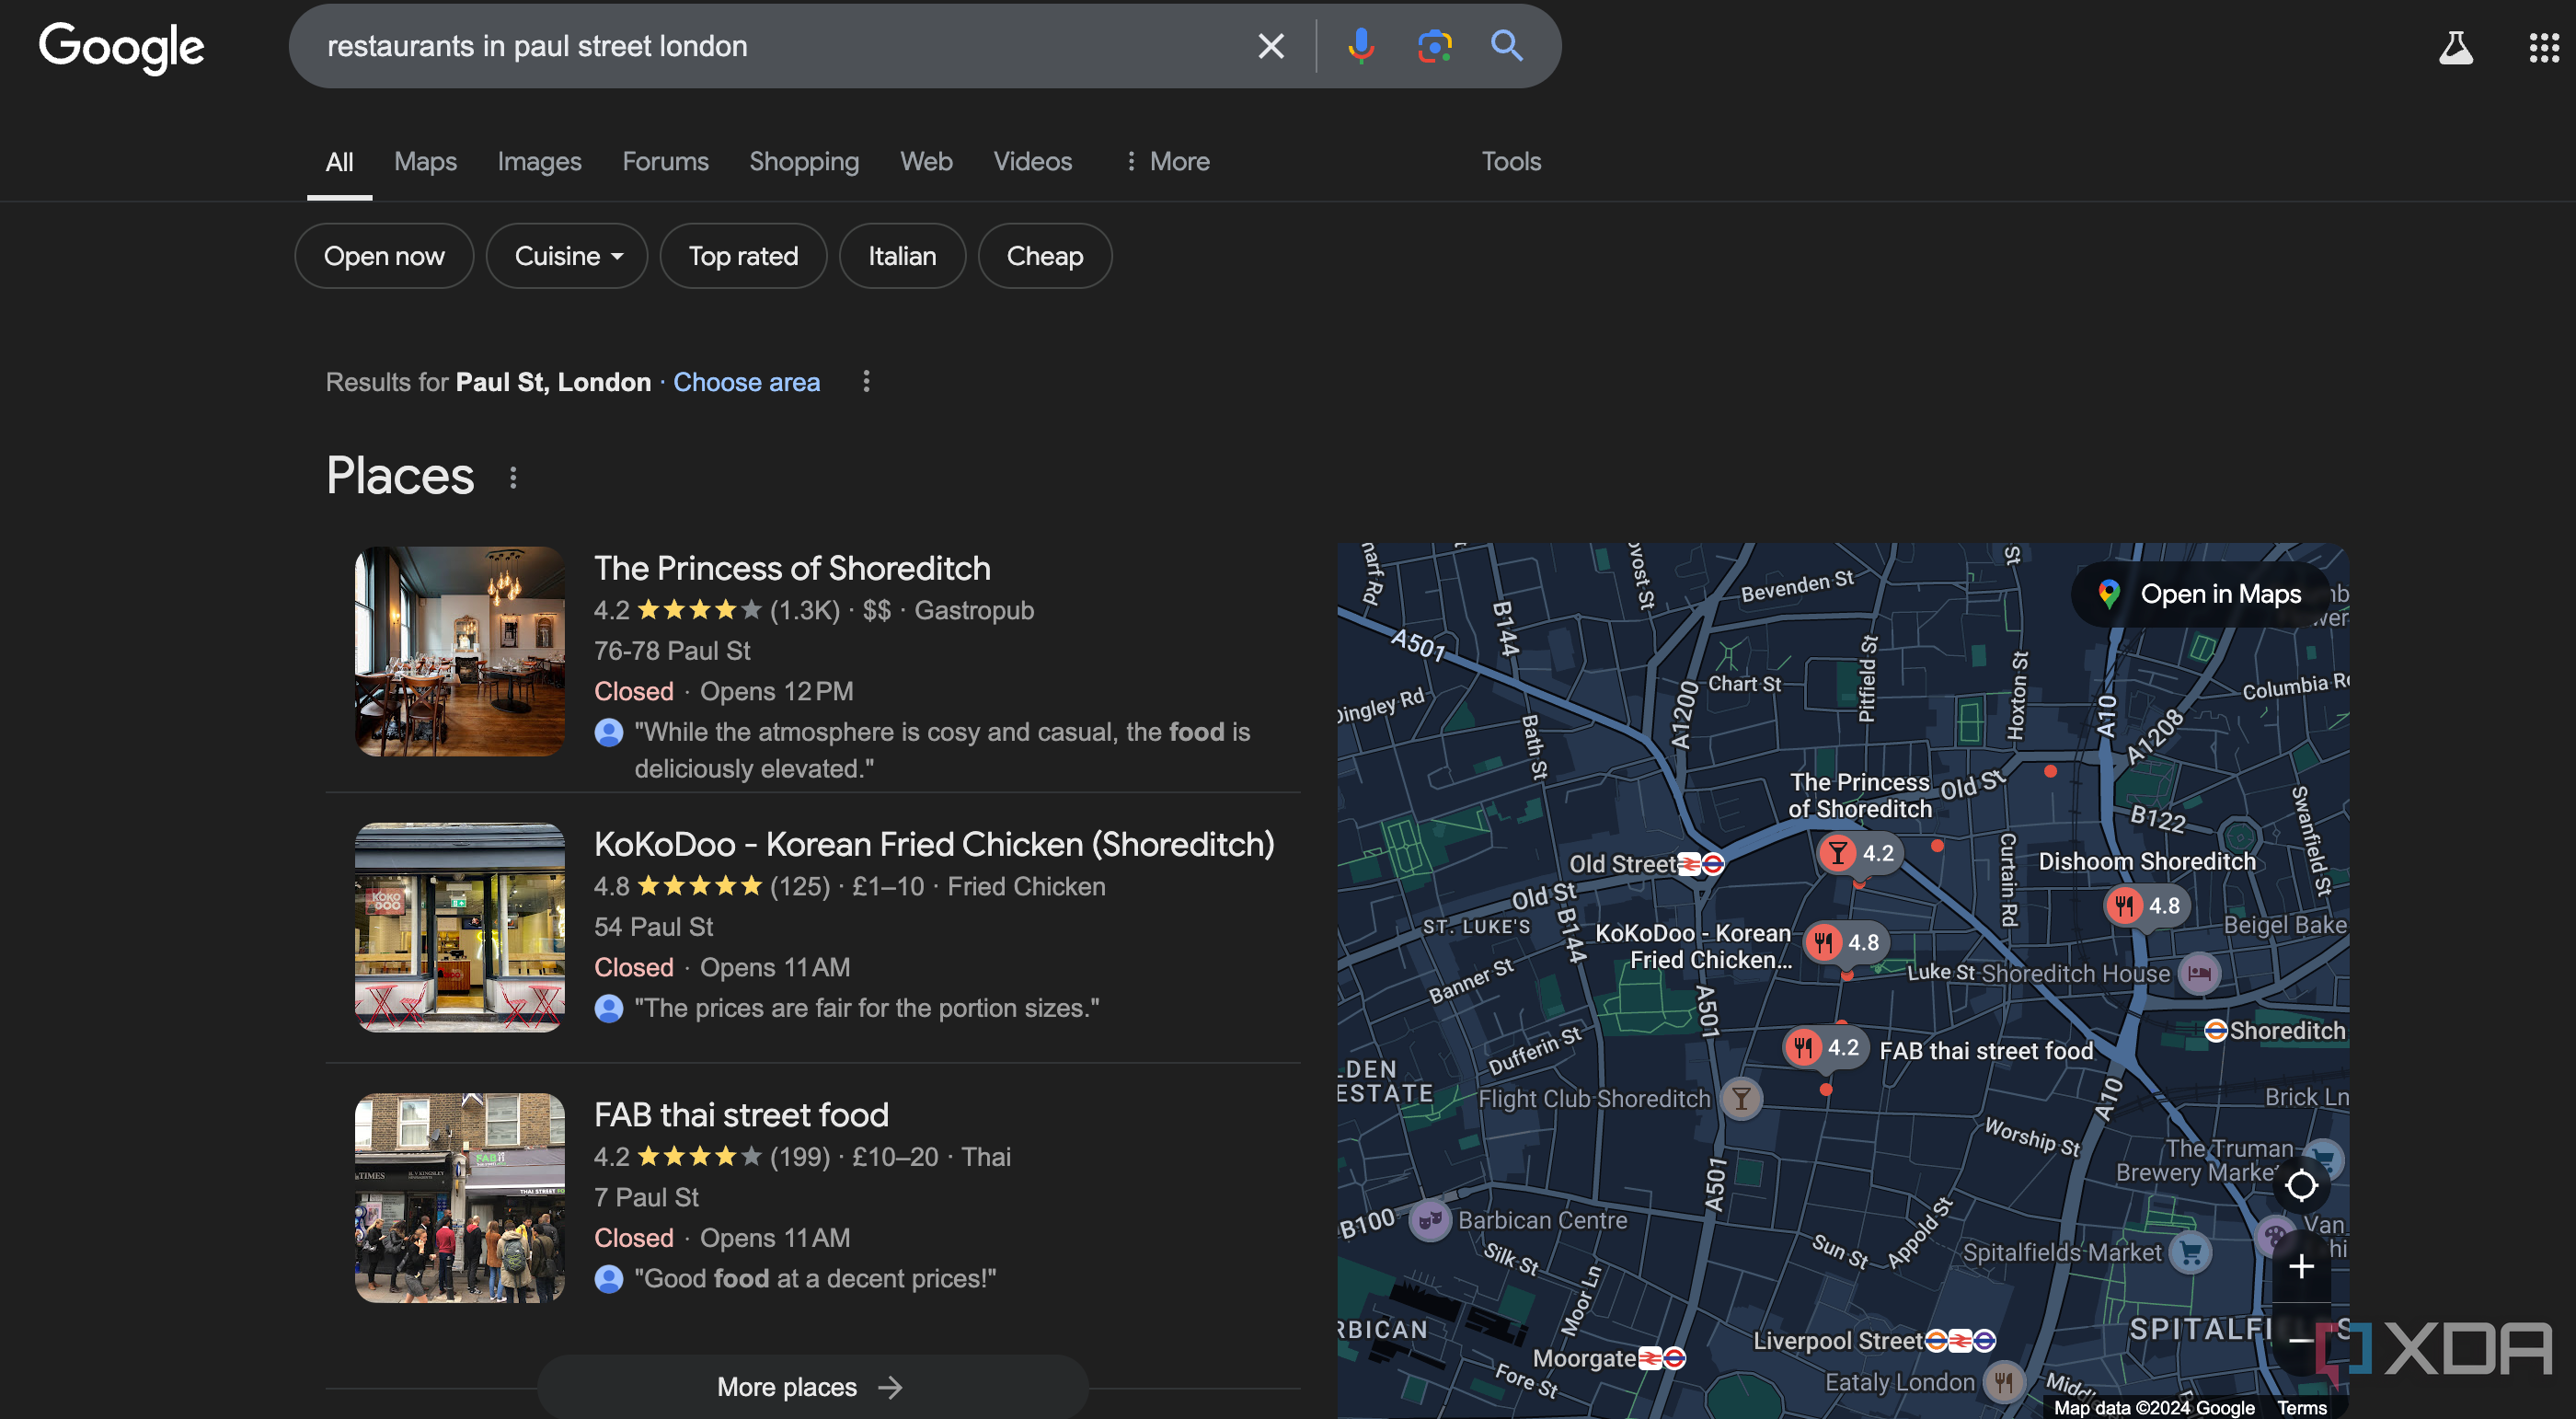Click the Google logo
Viewport: 2576px width, 1419px height.
pos(121,46)
